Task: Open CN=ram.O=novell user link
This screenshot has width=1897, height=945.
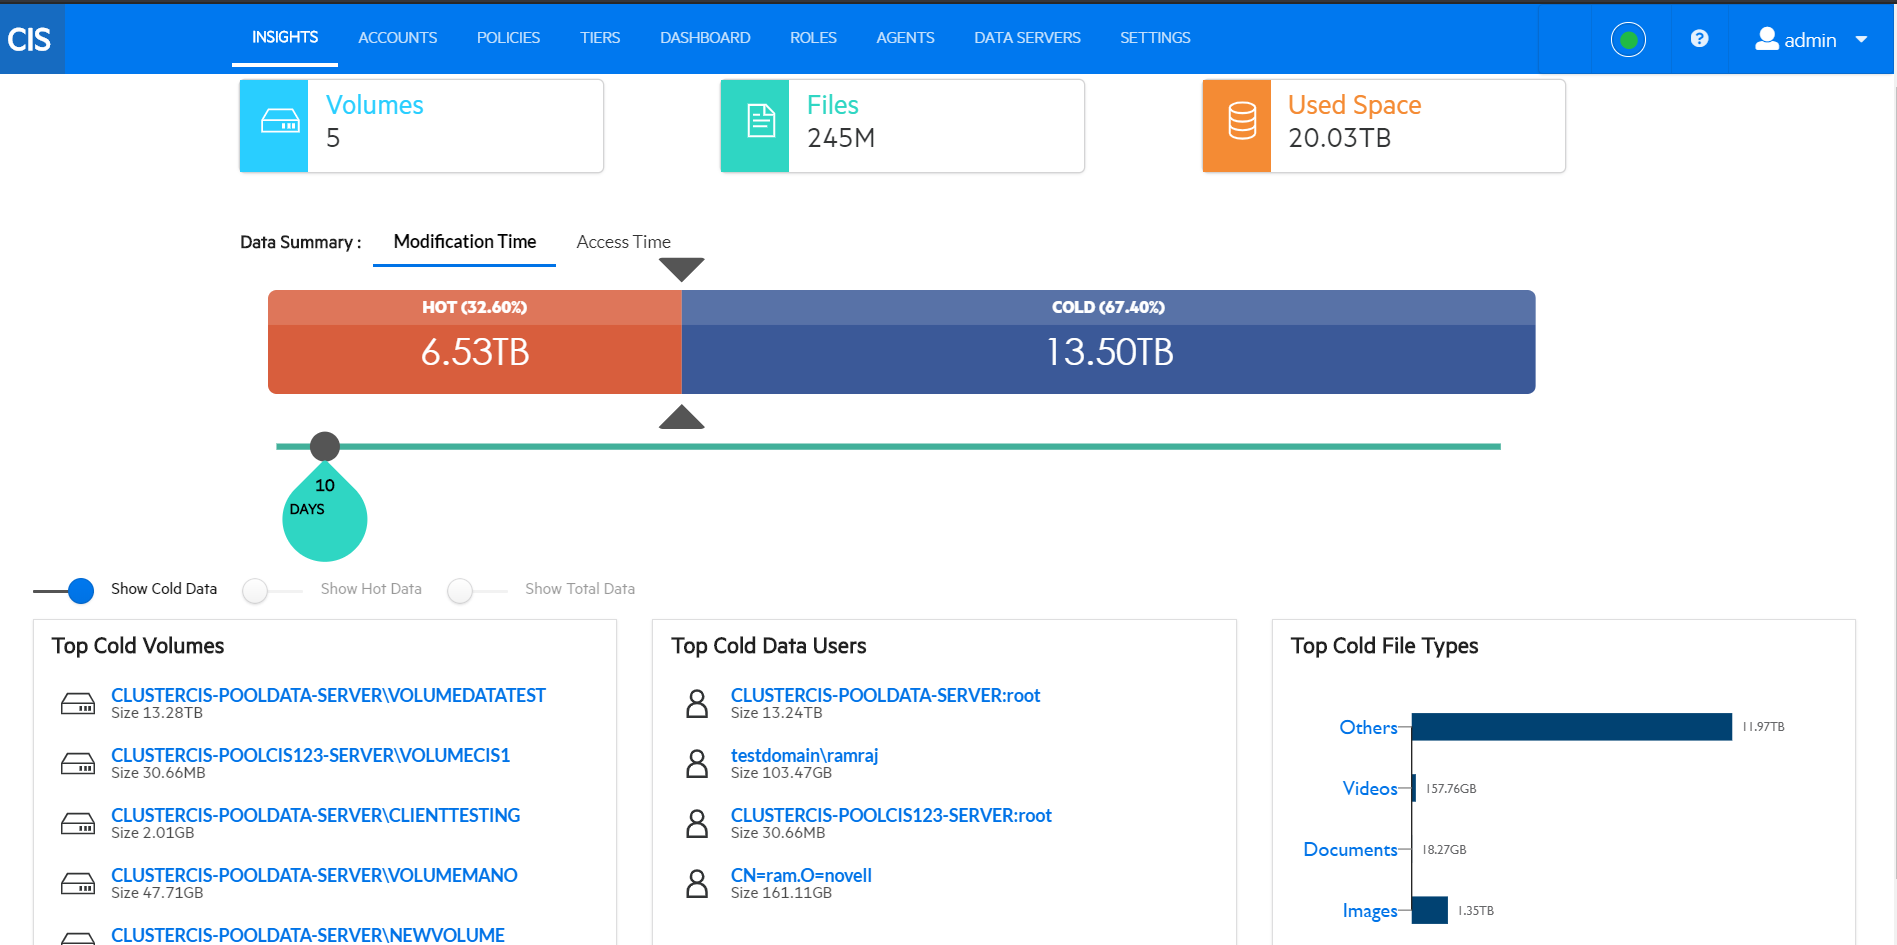Action: click(x=801, y=875)
